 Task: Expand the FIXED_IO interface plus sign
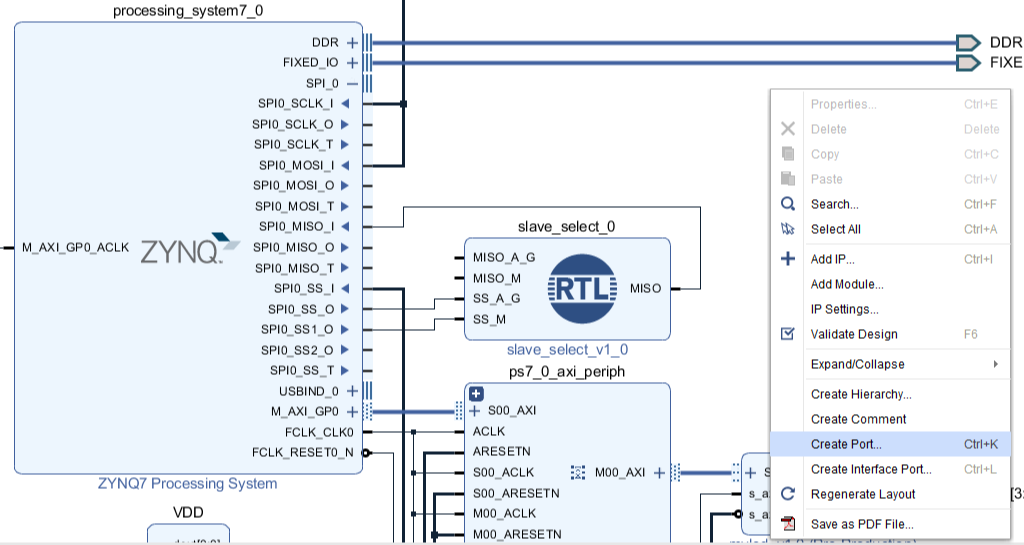click(x=353, y=63)
